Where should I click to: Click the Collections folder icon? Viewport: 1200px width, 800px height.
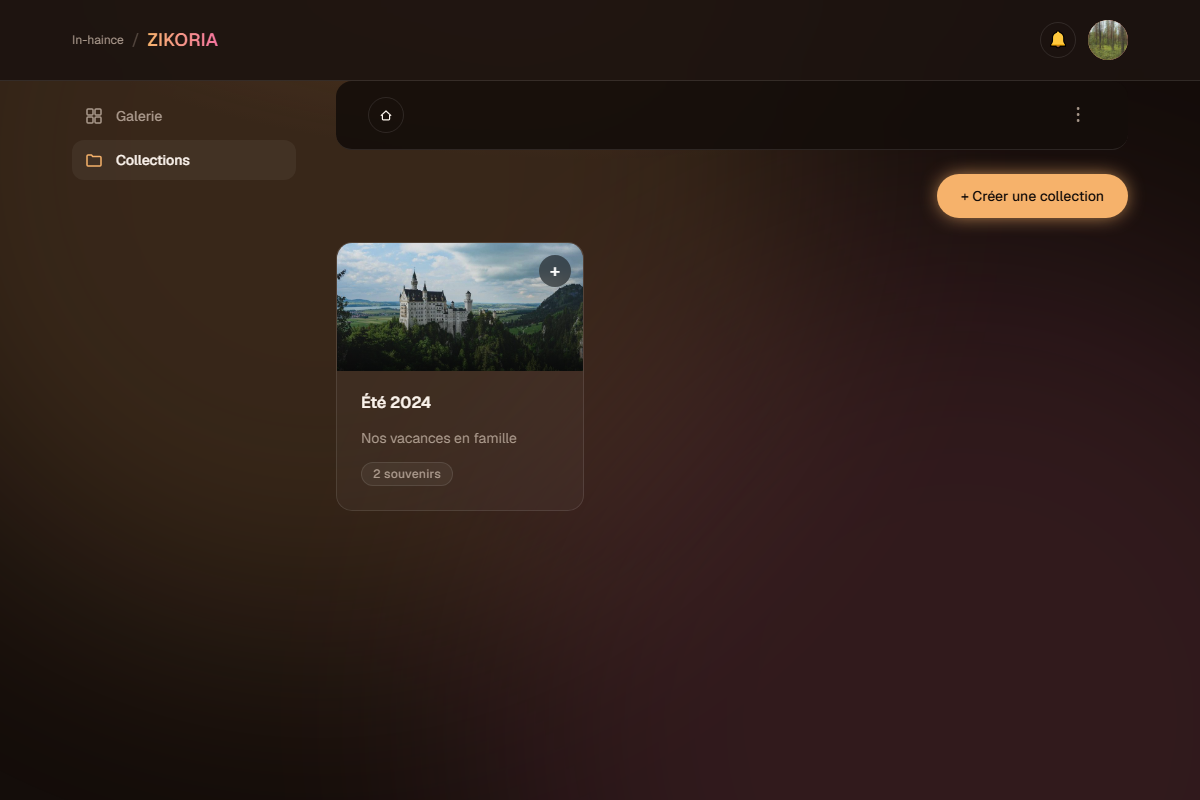click(x=94, y=160)
